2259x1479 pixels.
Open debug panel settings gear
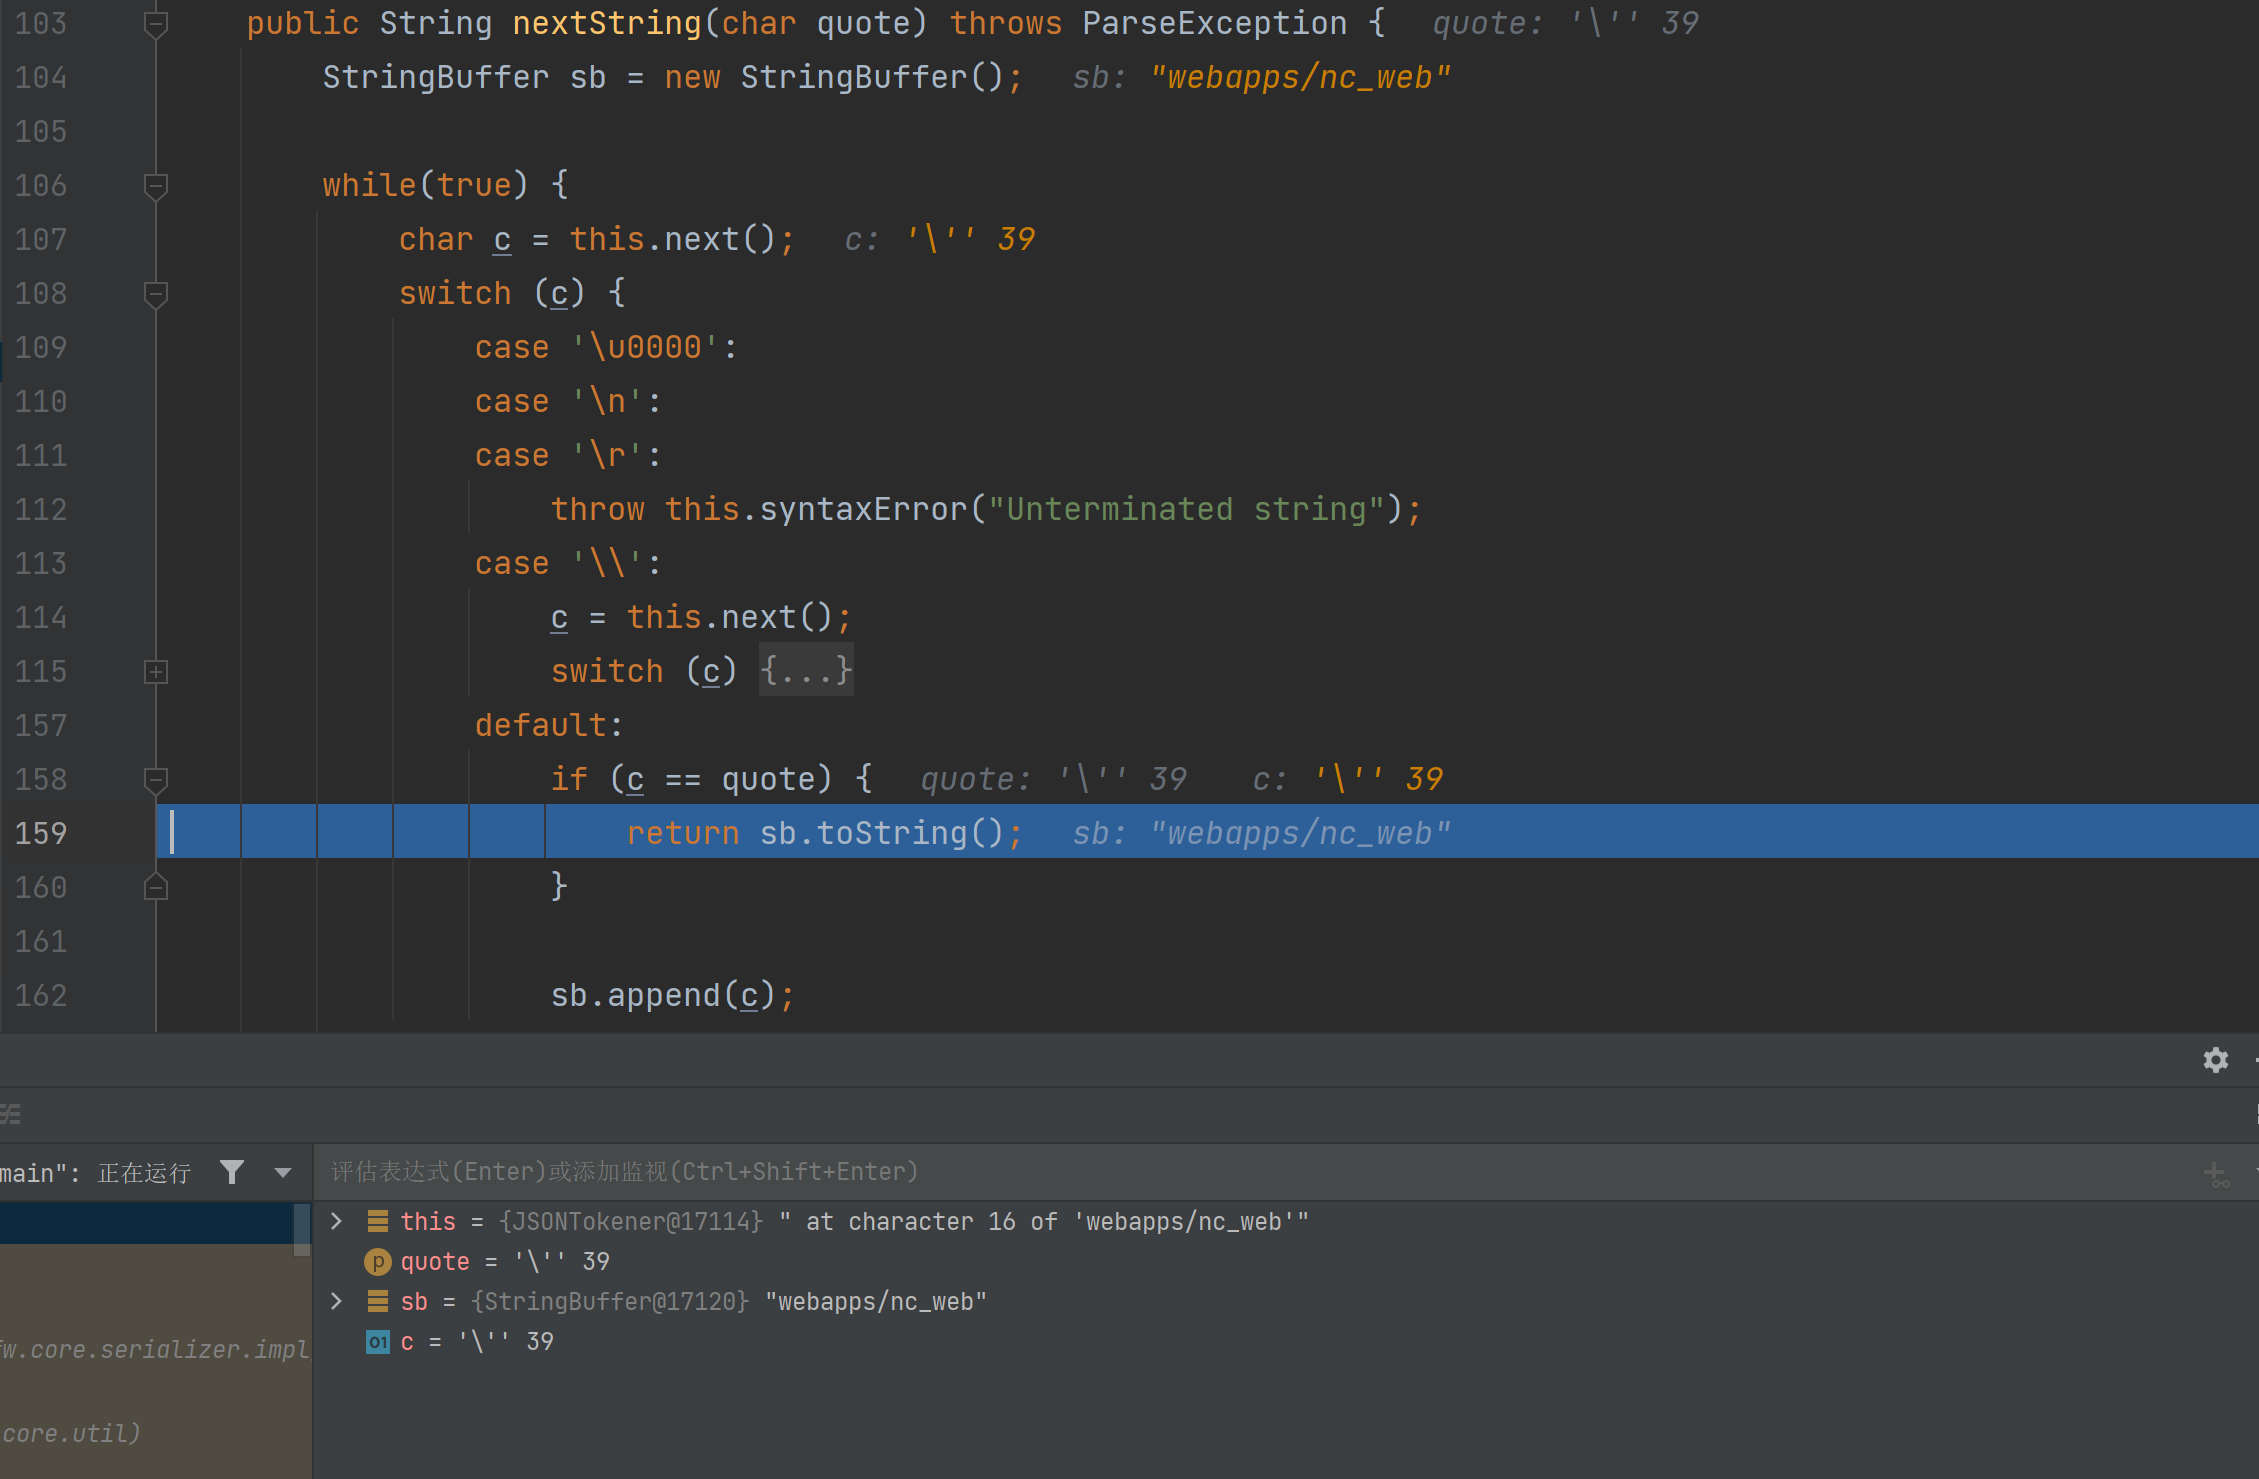pos(2215,1060)
